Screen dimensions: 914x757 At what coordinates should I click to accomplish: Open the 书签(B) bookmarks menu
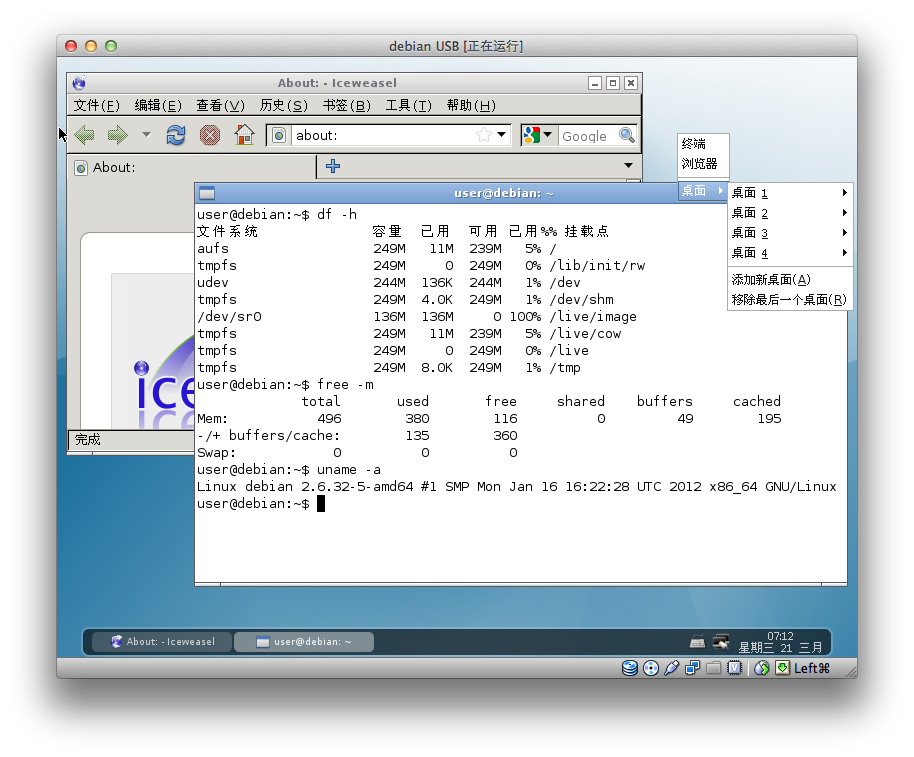tap(346, 106)
